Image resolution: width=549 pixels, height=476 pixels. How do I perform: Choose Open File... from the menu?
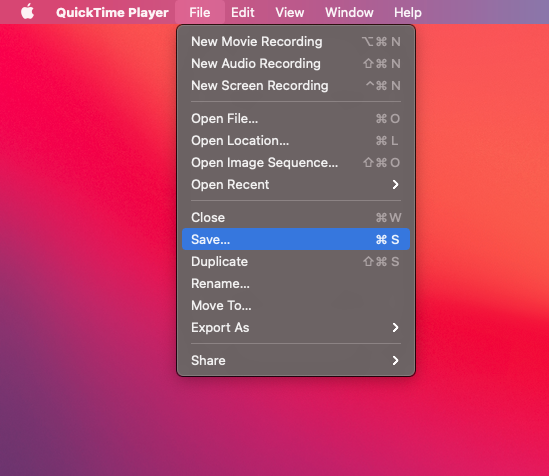pos(296,119)
